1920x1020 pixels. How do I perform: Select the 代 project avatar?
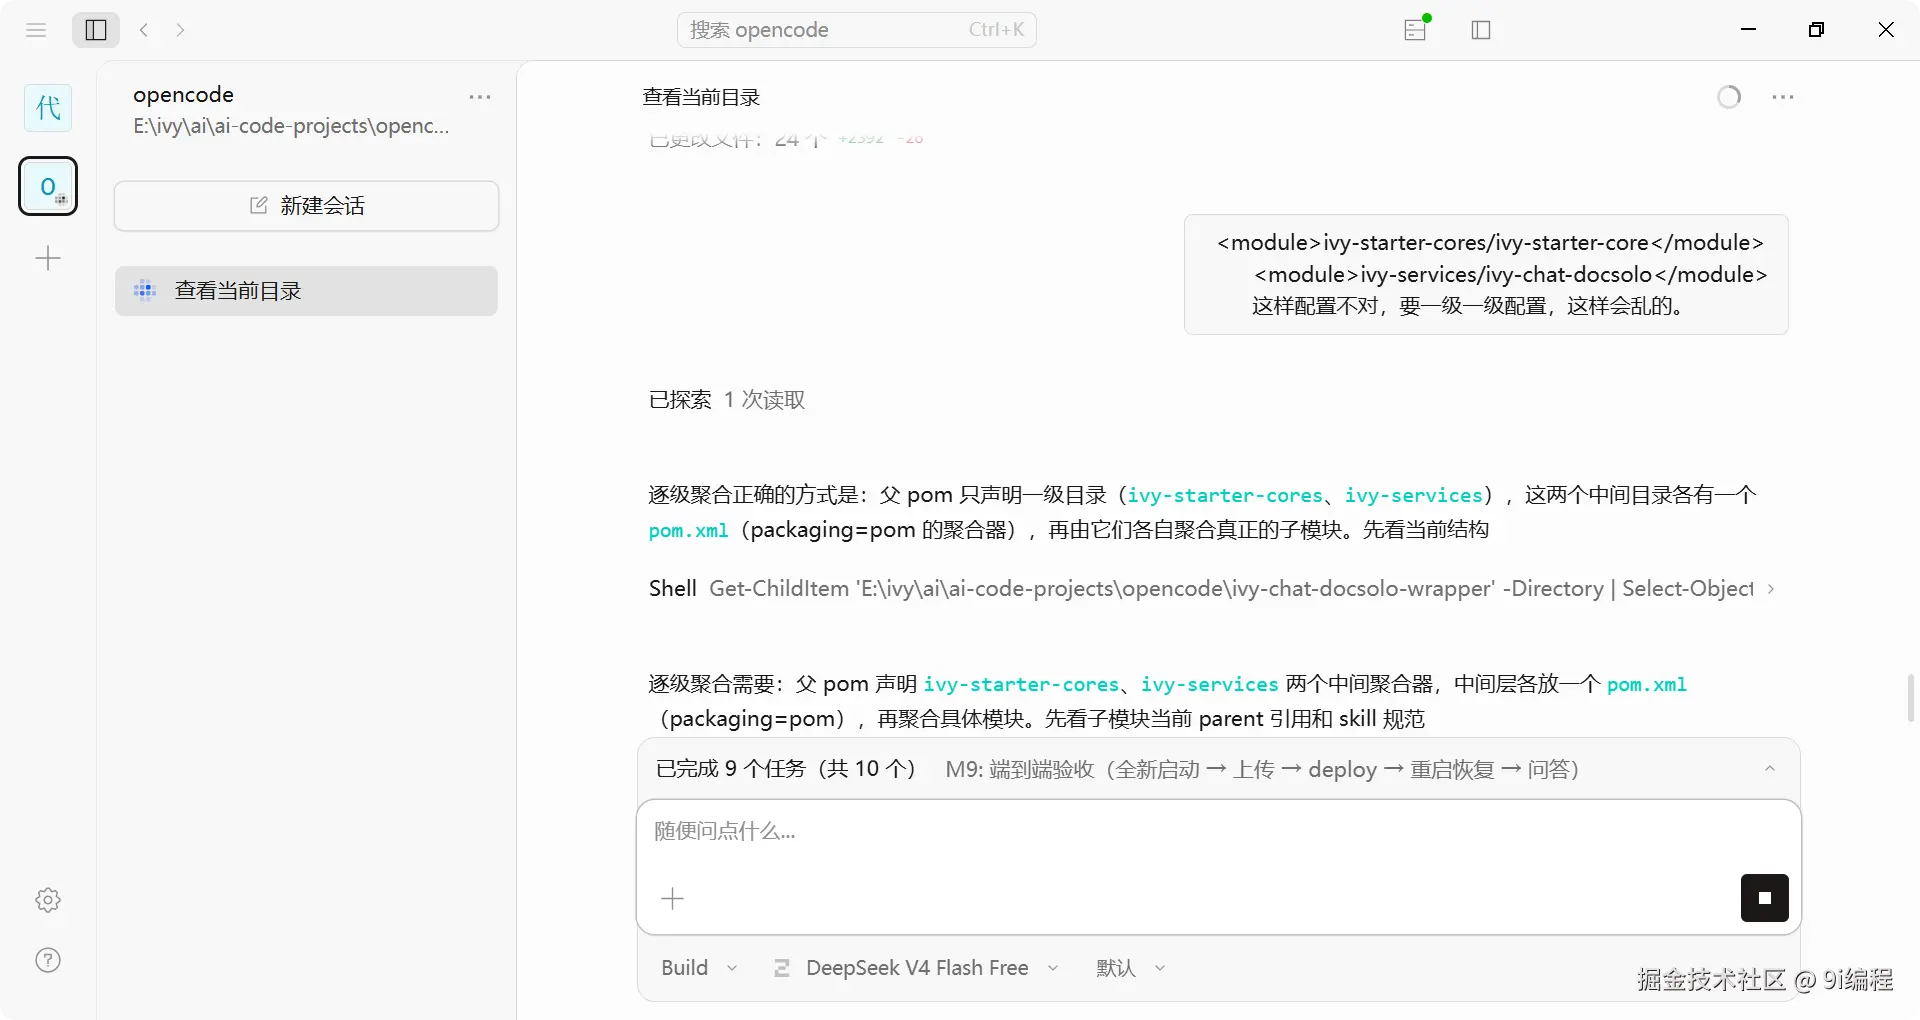tap(48, 108)
